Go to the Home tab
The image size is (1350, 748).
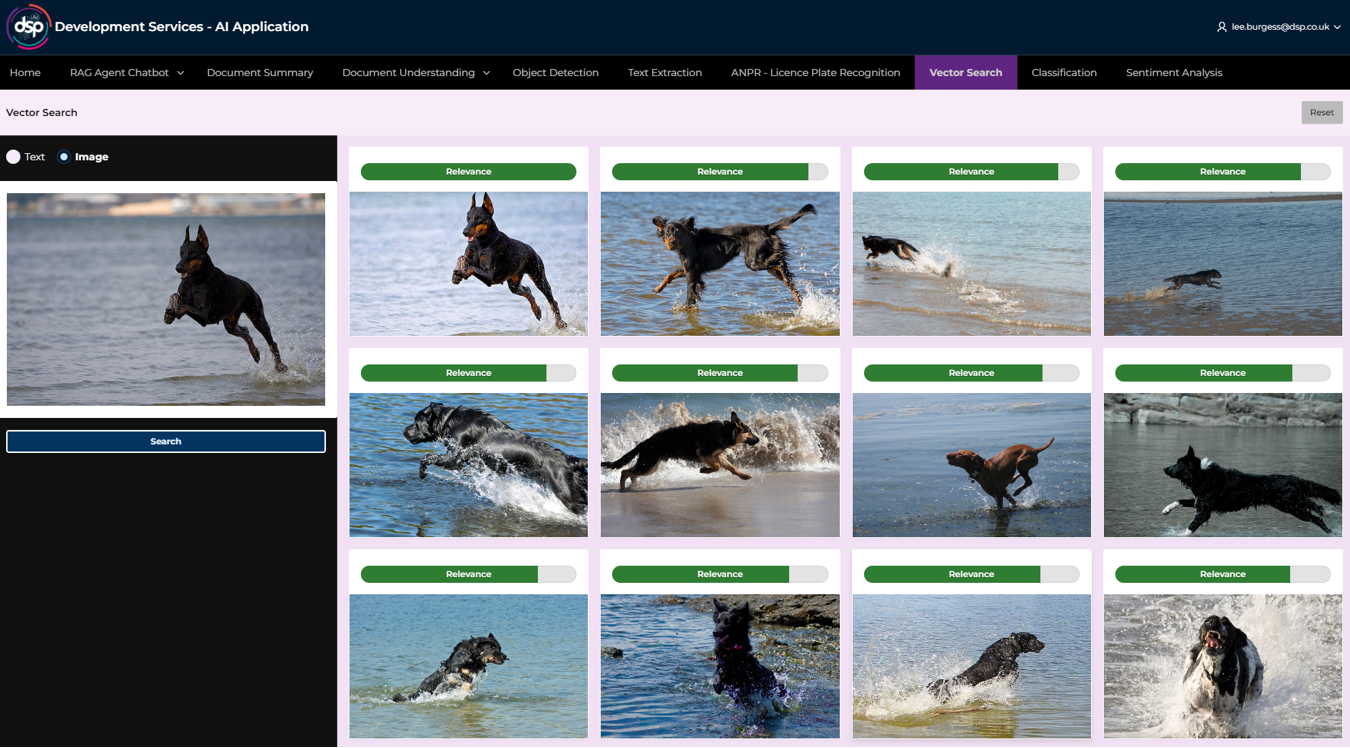pyautogui.click(x=25, y=73)
